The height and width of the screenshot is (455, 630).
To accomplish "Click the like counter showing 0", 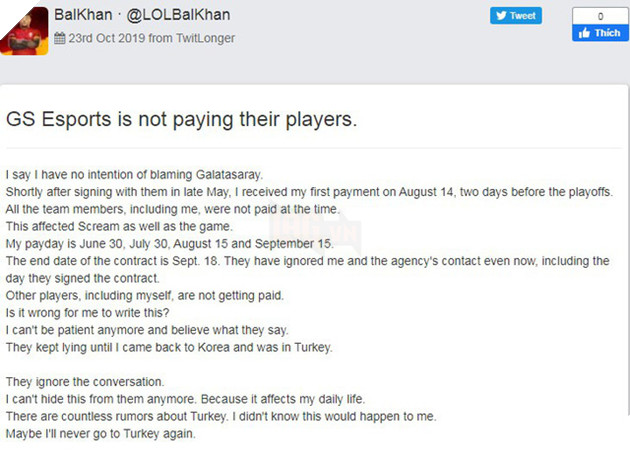I will 600,16.
